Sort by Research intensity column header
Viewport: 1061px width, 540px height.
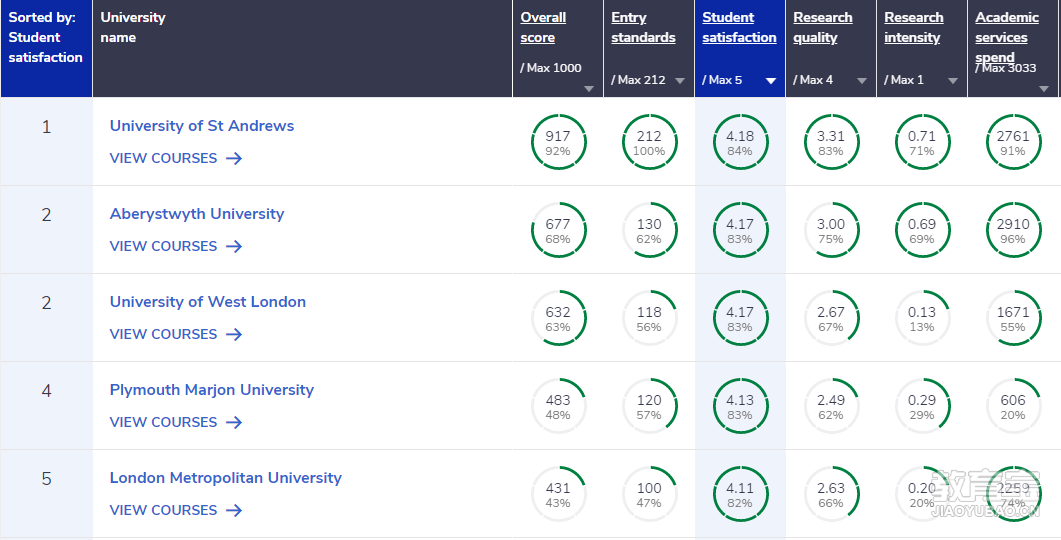point(913,28)
